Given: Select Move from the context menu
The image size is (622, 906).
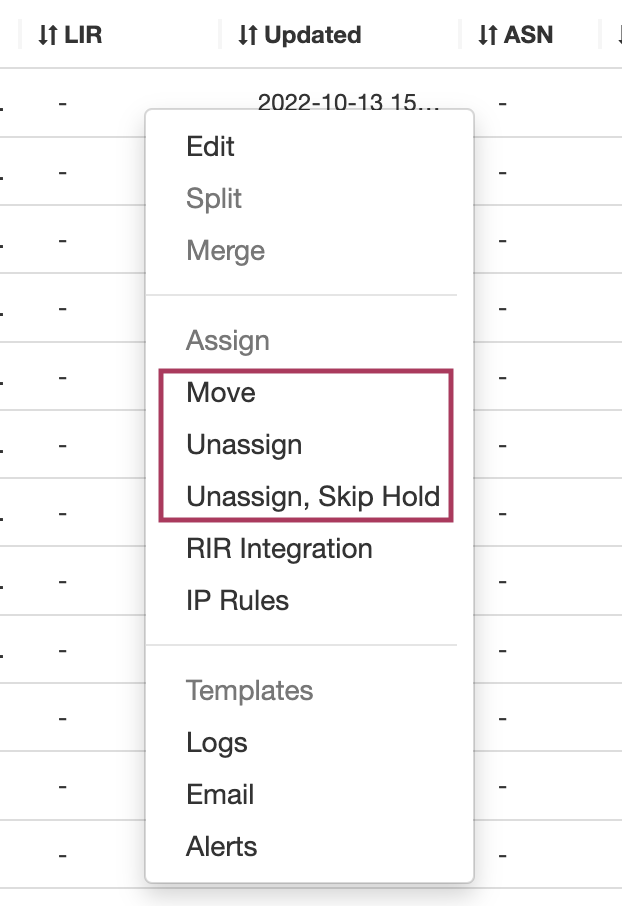Looking at the screenshot, I should [221, 393].
